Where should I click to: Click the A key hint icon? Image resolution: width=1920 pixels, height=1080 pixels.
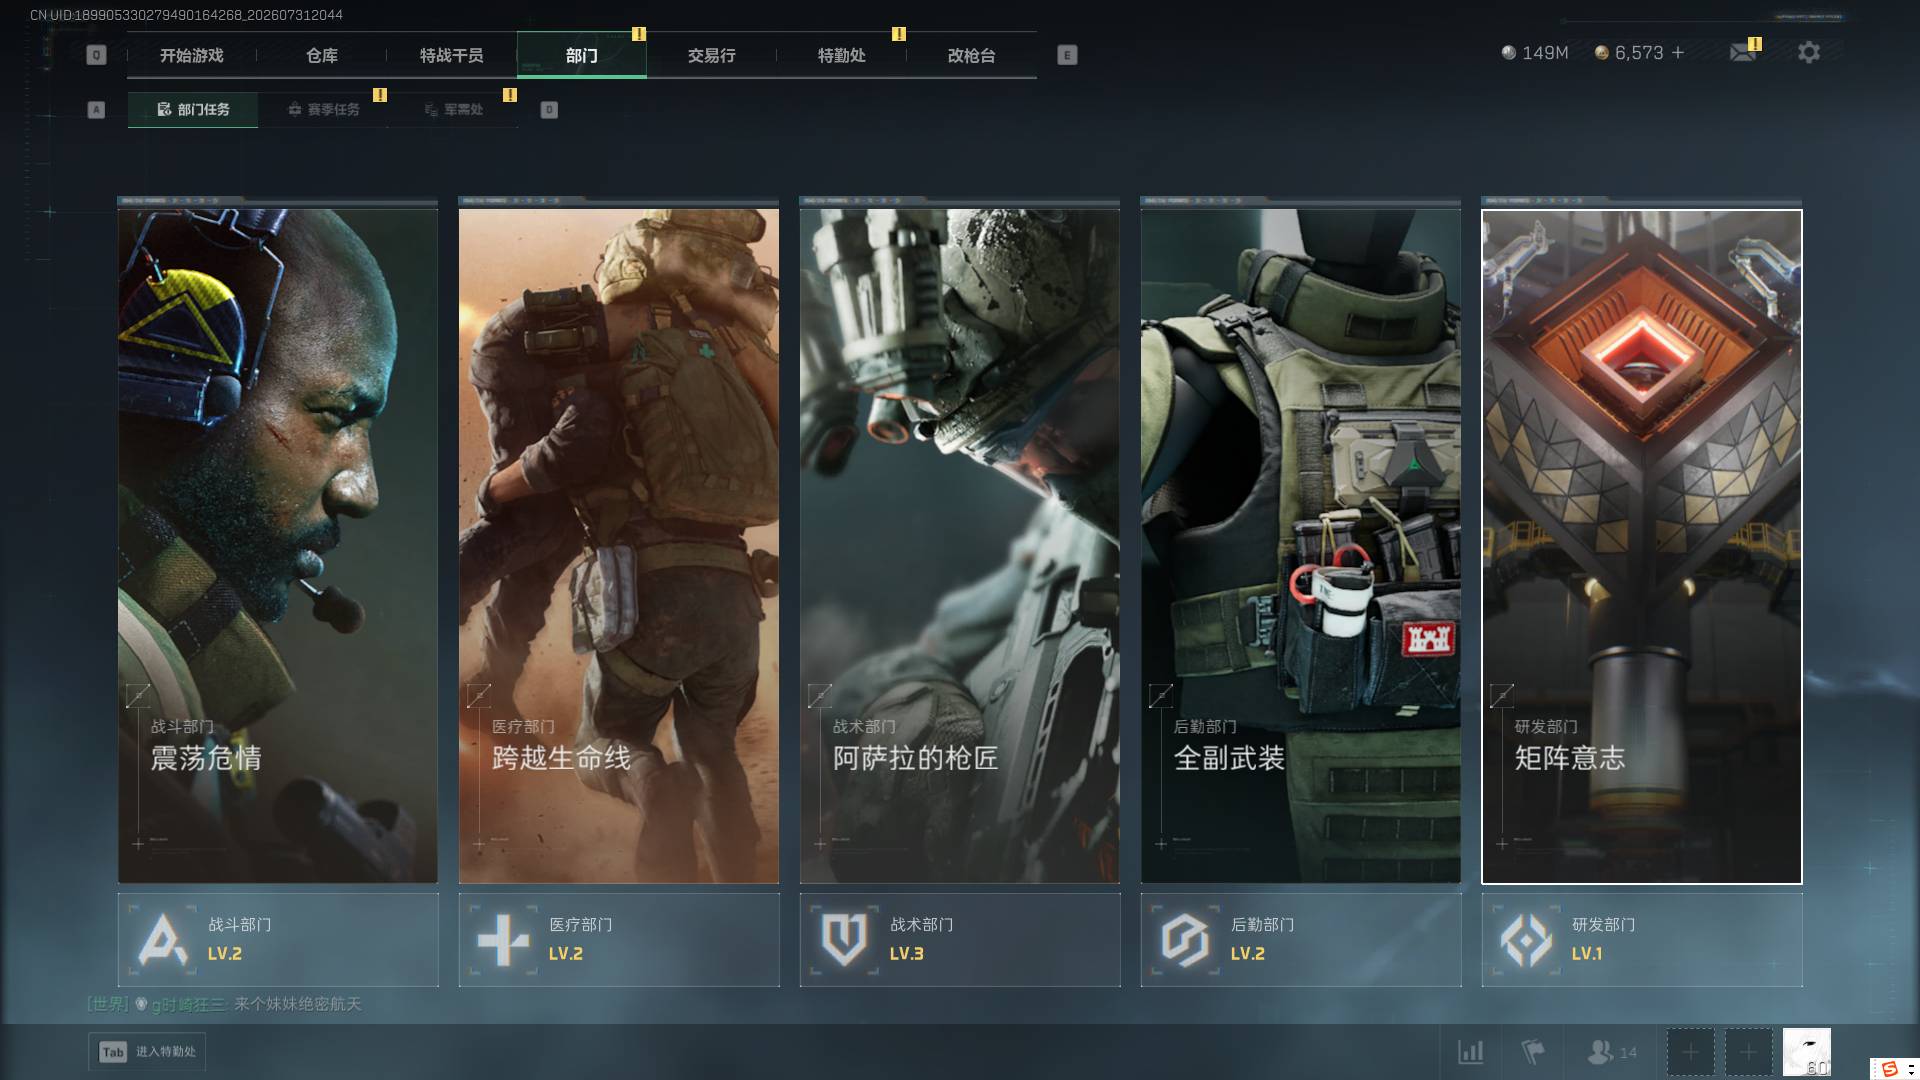96,110
